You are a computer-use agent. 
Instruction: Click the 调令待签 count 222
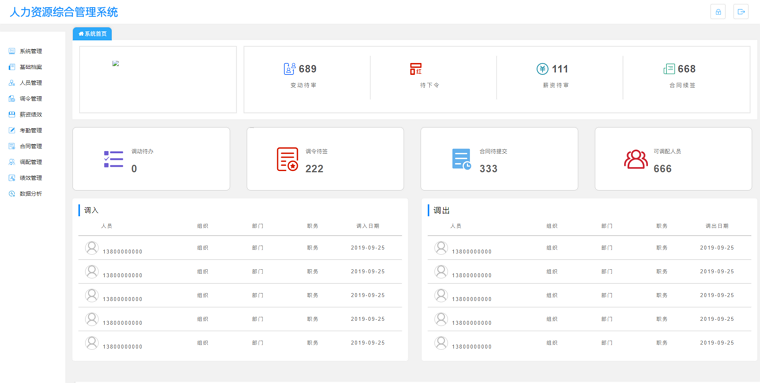tap(314, 169)
